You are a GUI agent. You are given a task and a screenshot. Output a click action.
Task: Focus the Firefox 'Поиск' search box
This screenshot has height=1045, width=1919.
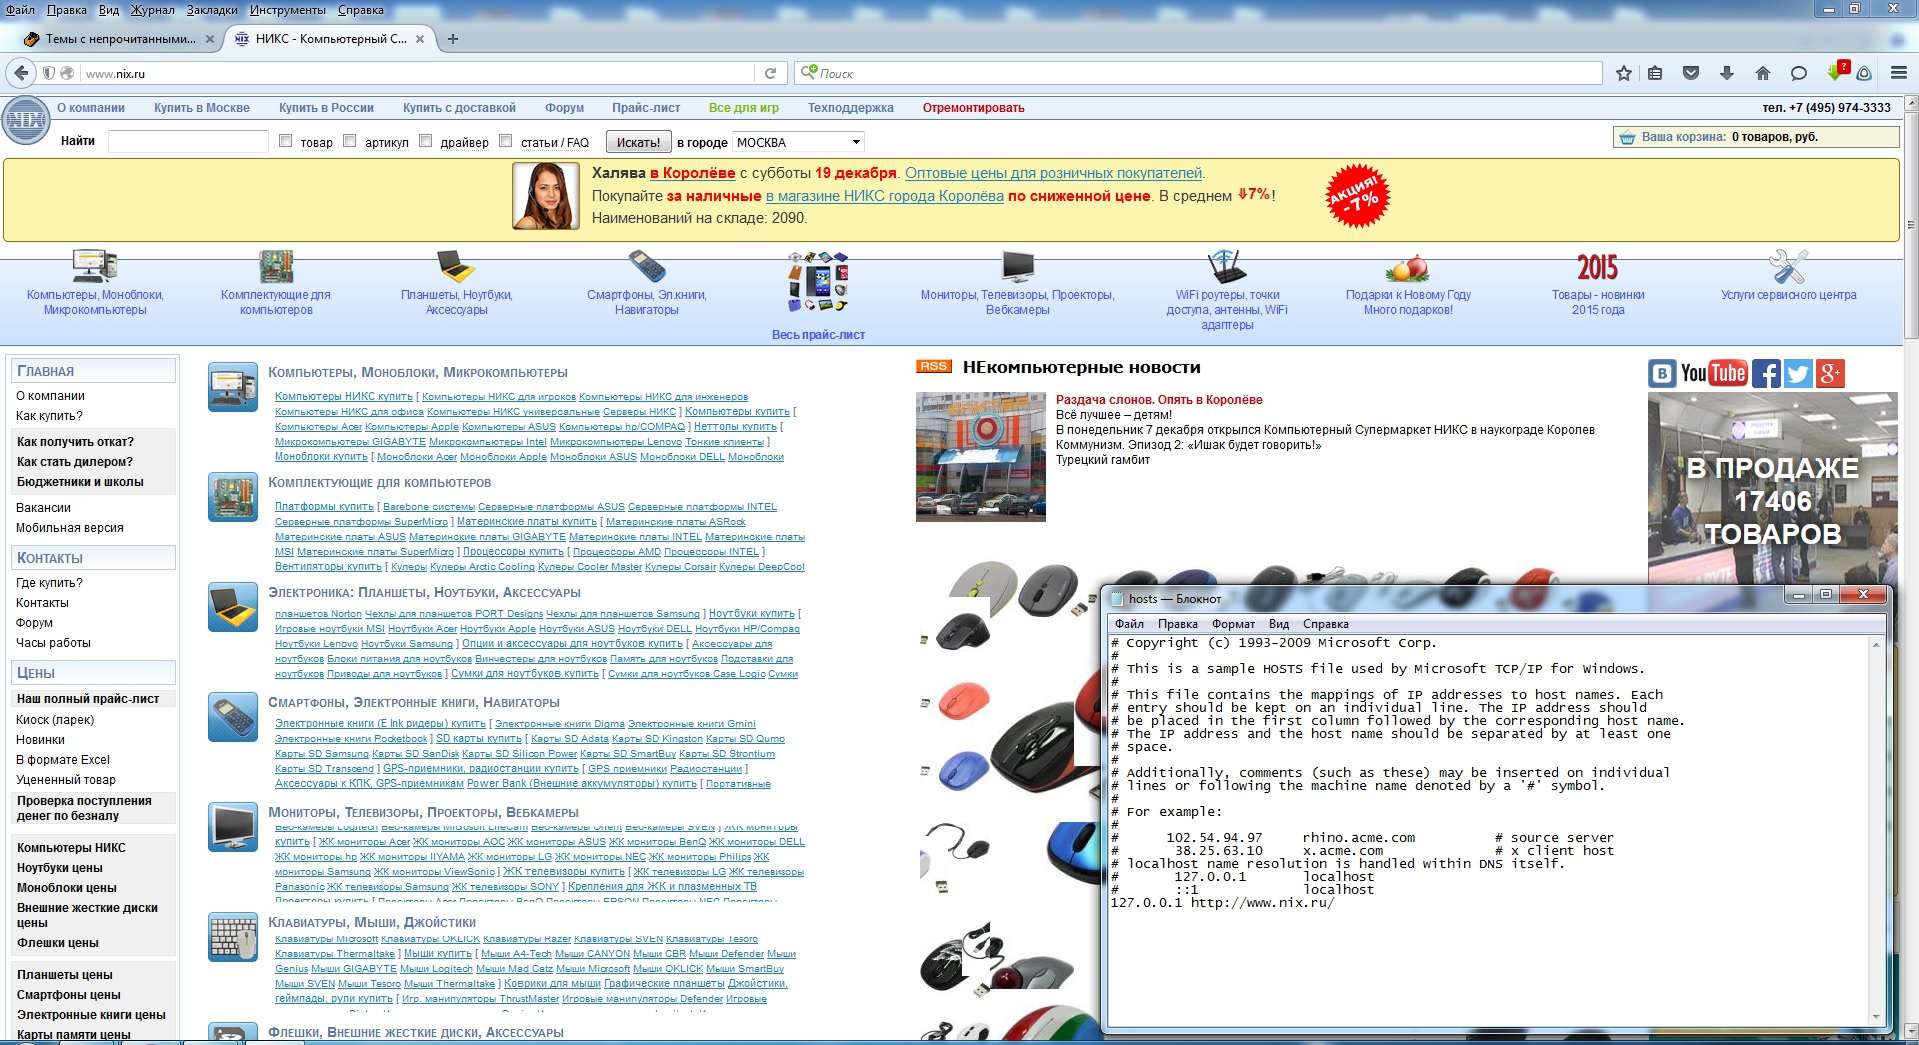1198,73
